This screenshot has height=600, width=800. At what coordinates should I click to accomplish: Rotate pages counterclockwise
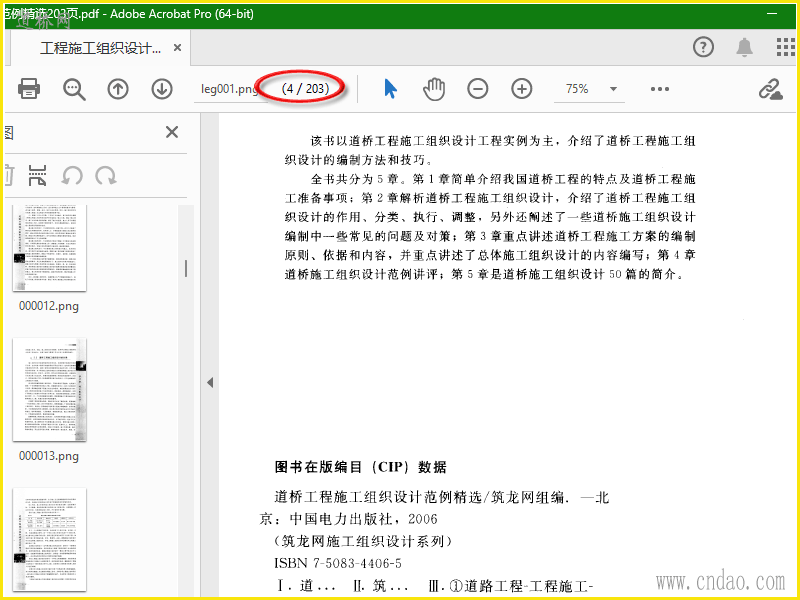72,176
